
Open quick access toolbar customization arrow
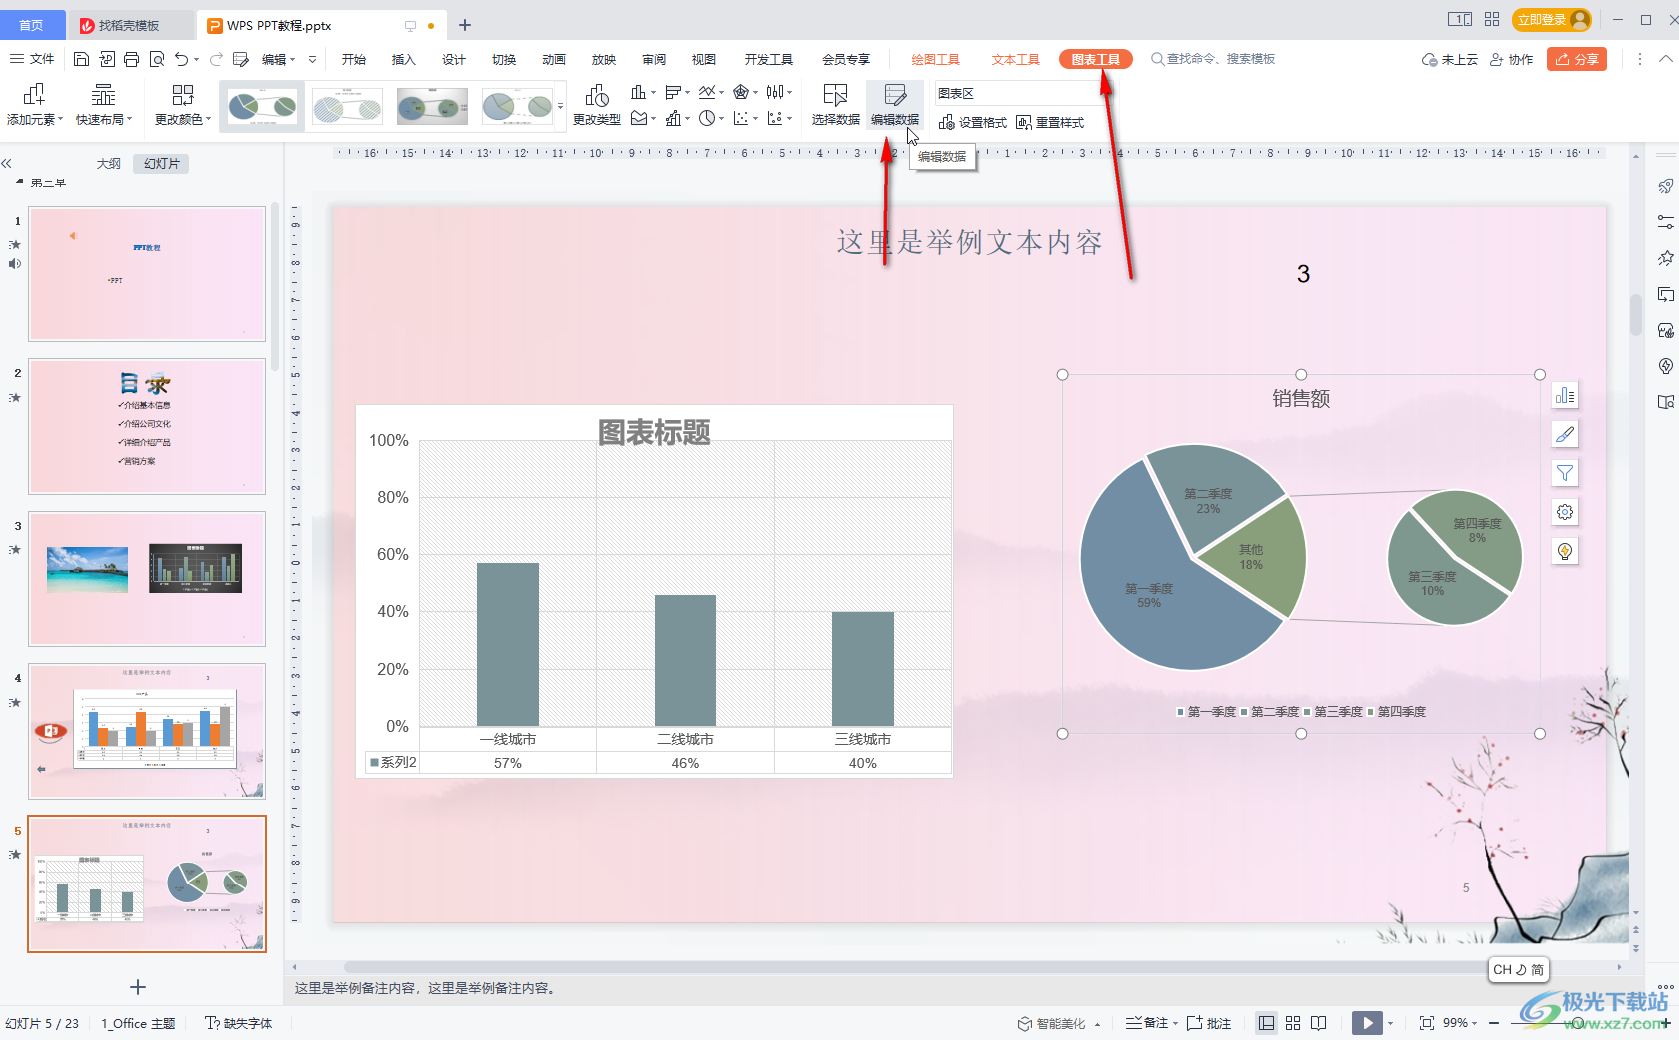(312, 59)
